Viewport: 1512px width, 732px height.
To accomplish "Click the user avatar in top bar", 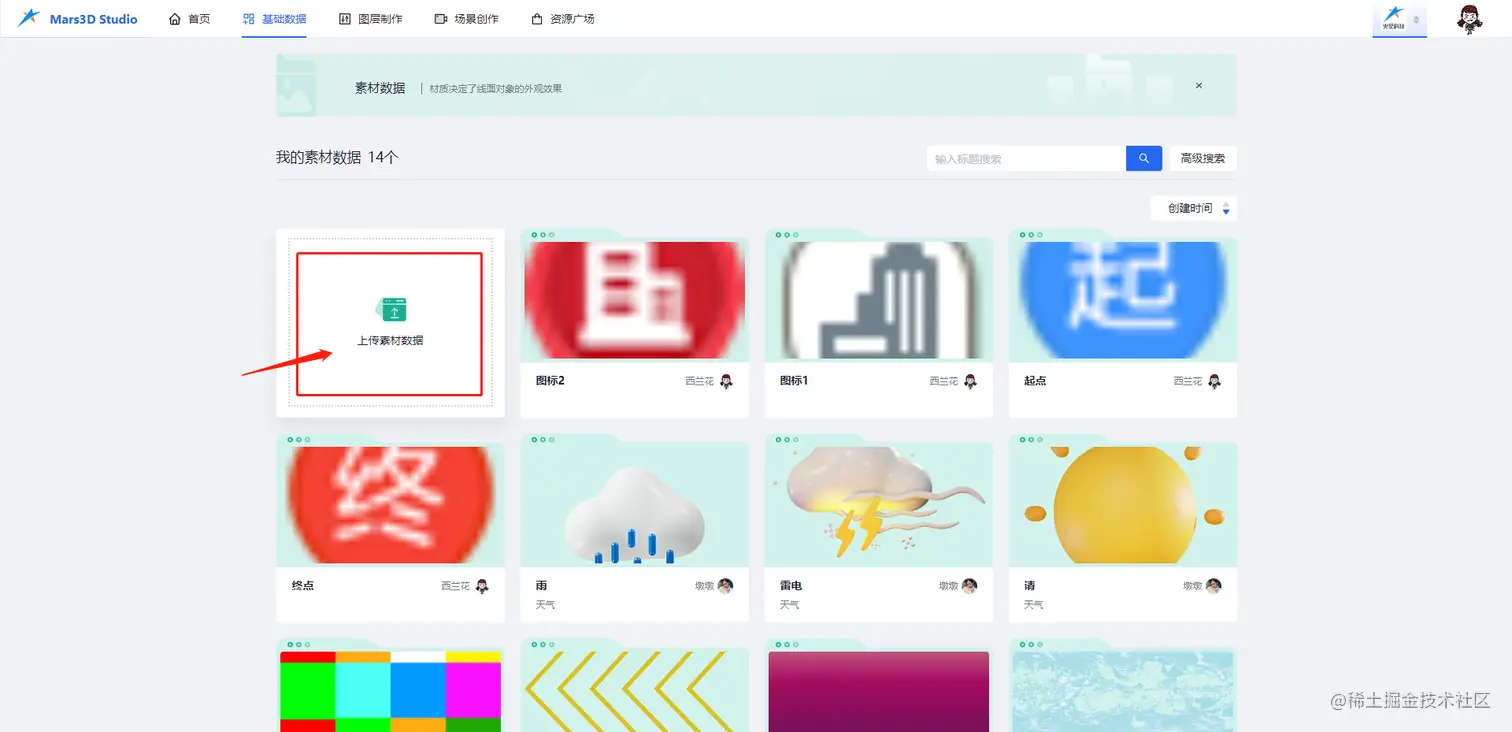I will tap(1469, 19).
